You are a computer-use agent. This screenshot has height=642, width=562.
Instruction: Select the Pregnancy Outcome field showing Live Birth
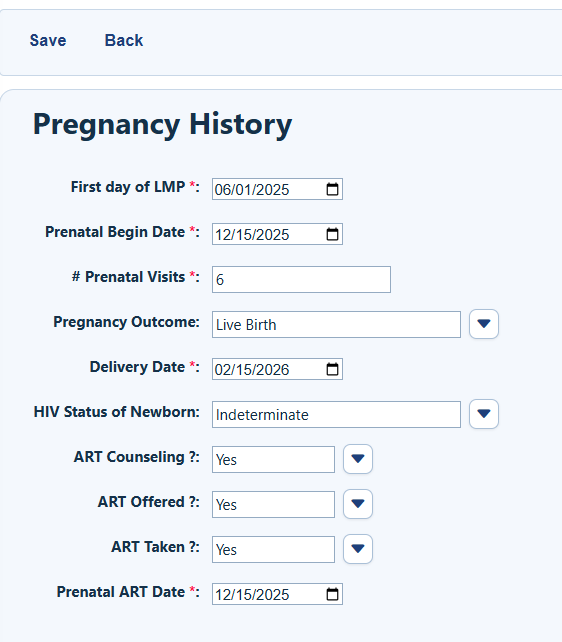point(336,325)
